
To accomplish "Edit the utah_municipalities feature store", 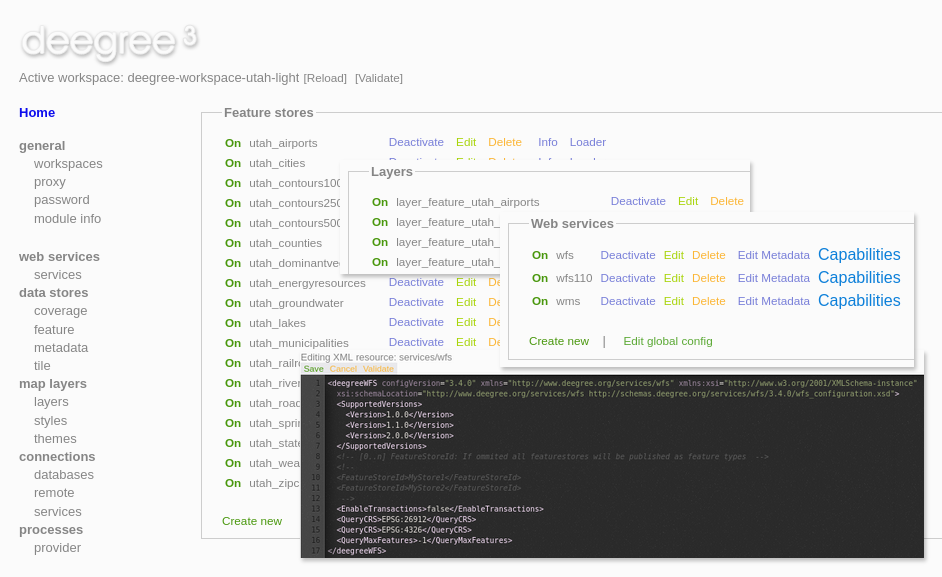I will (466, 341).
